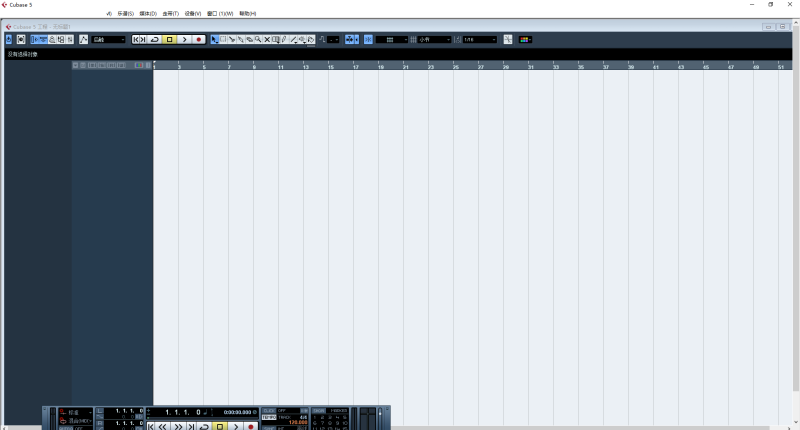Click bar 9 on the timeline ruler
The image size is (800, 430).
254,66
